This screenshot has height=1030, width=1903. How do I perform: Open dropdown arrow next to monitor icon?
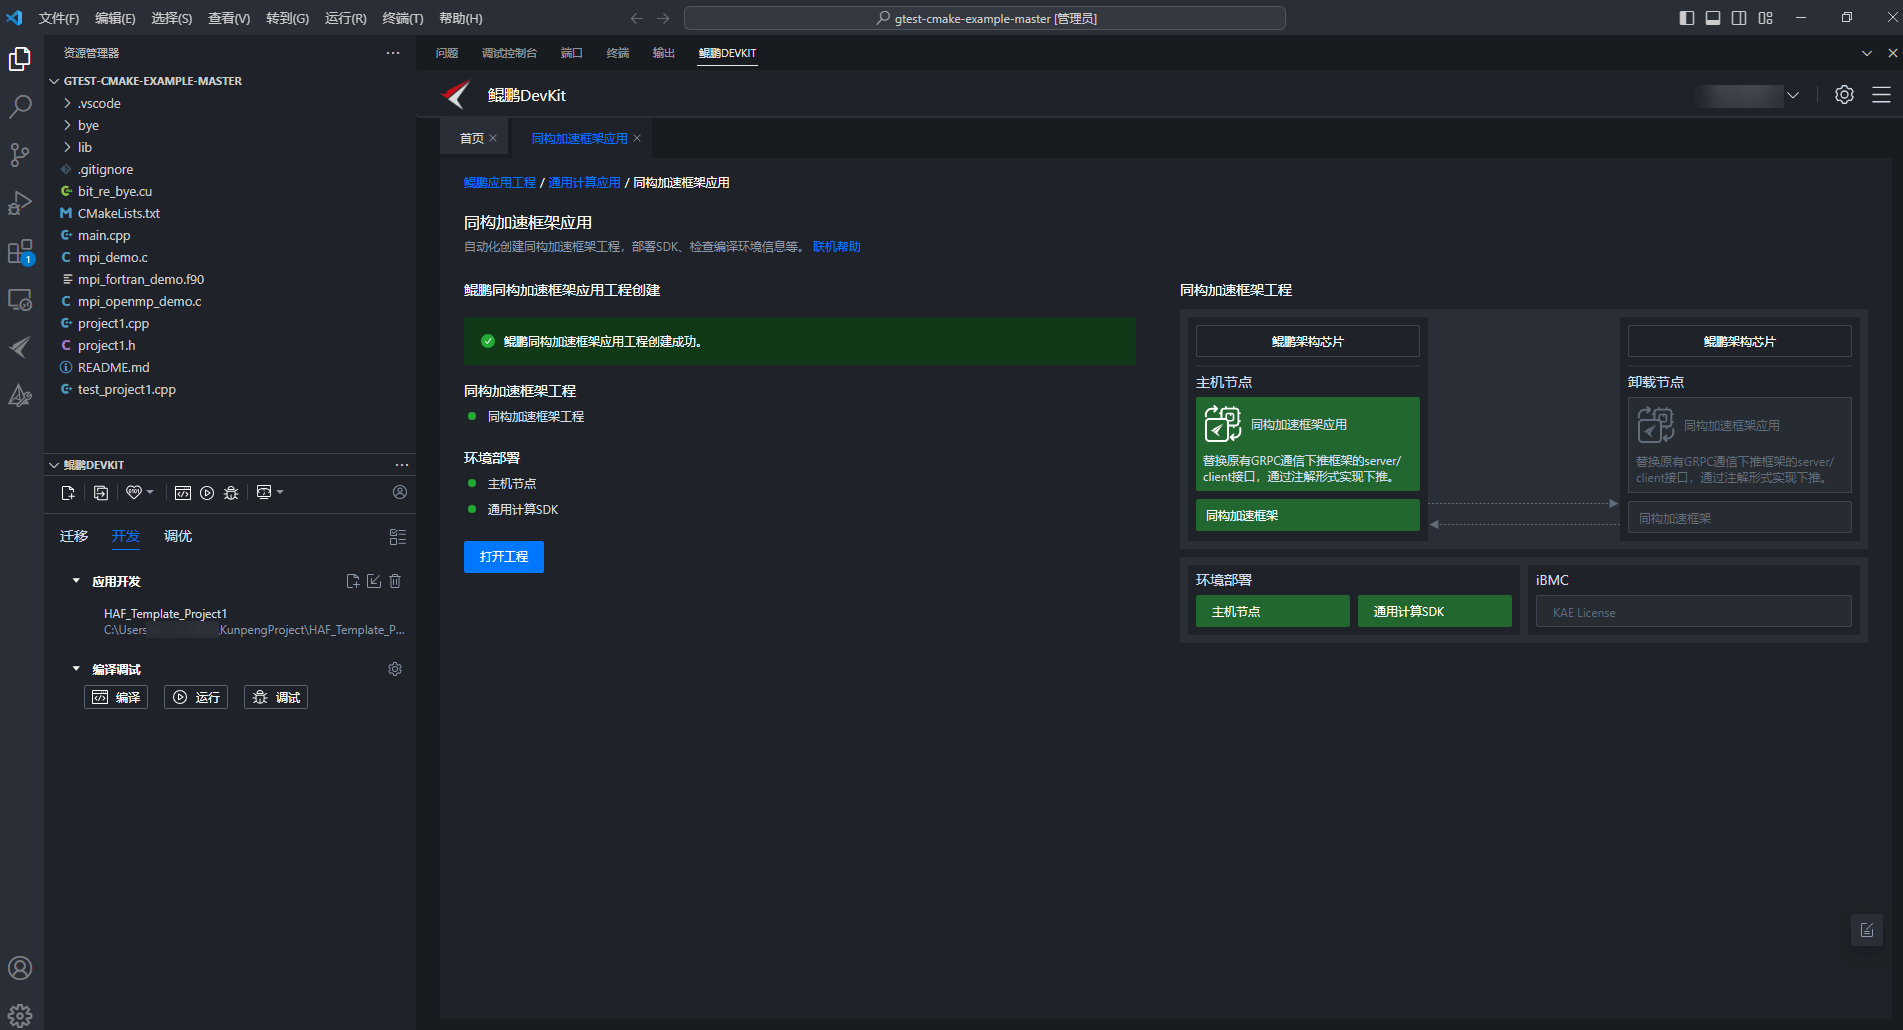point(280,492)
